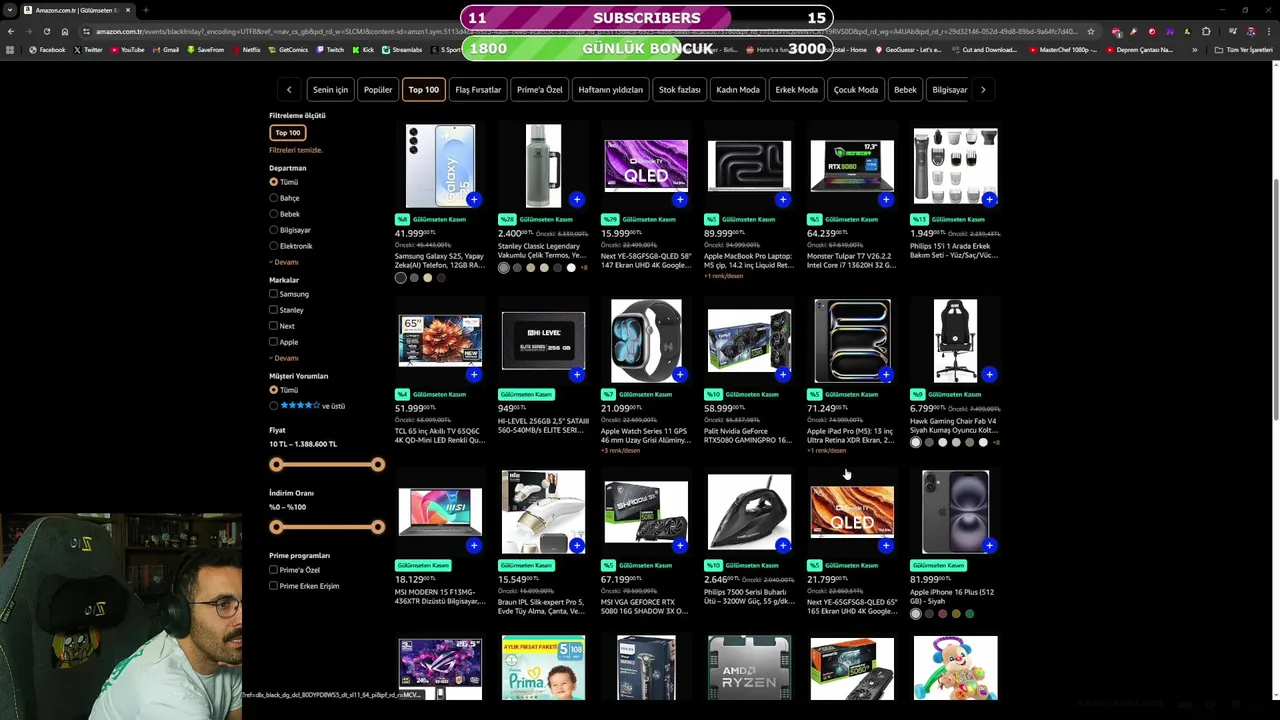Add Philips 15'i 1 Arada grooming set via plus
The height and width of the screenshot is (720, 1280).
[989, 199]
